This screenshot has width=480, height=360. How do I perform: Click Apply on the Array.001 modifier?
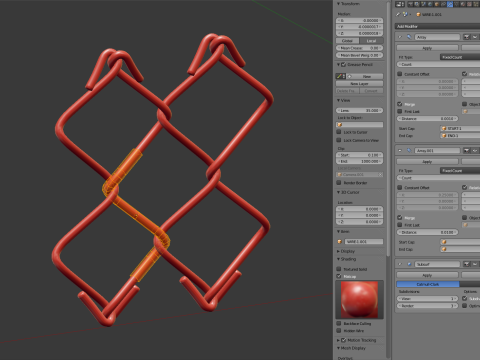[x=427, y=162]
